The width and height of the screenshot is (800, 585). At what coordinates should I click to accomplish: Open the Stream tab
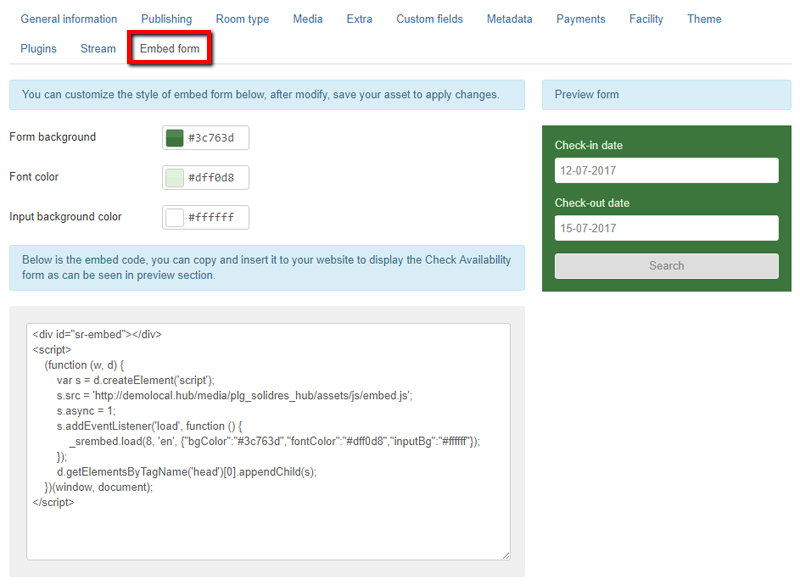pyautogui.click(x=98, y=47)
